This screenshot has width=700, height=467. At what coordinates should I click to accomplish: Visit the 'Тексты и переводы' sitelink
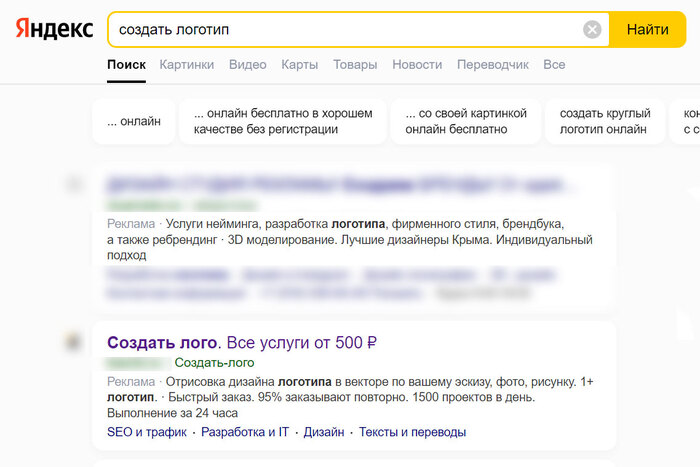[412, 433]
